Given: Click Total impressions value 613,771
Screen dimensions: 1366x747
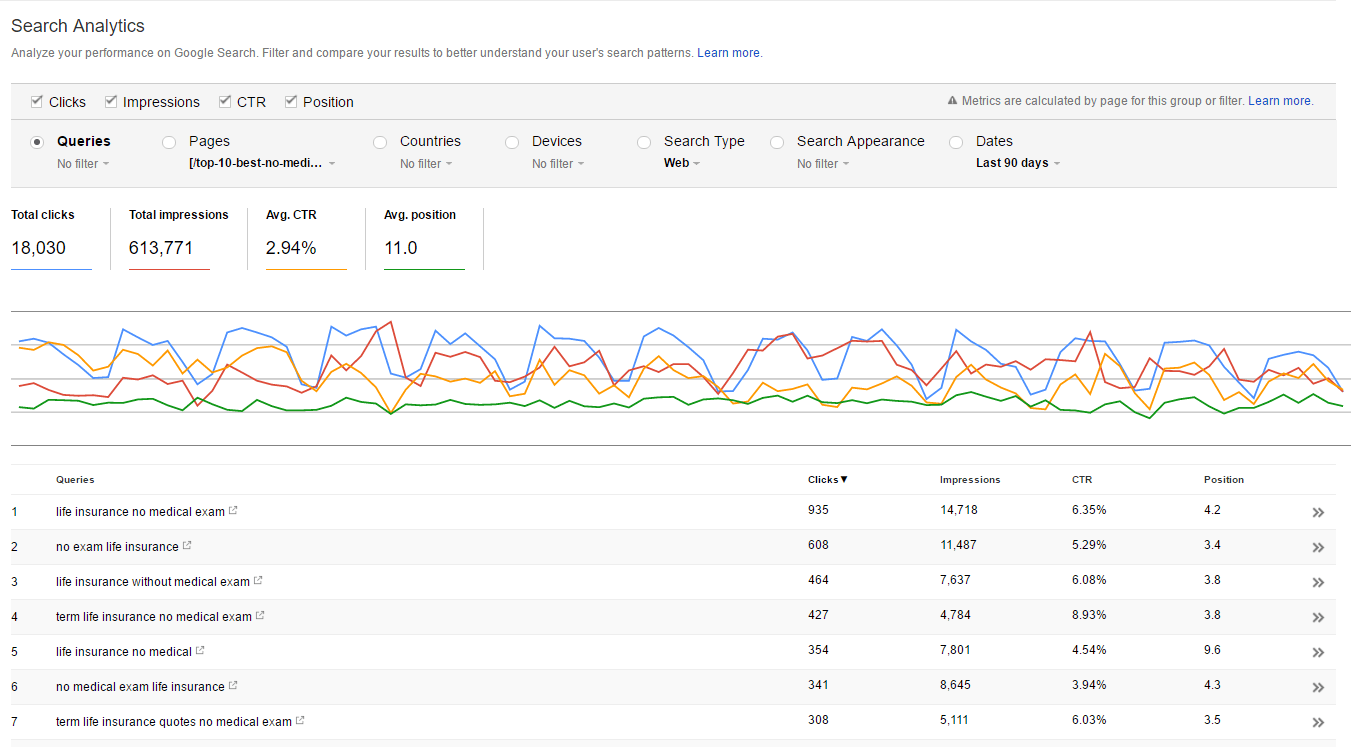Looking at the screenshot, I should click(x=161, y=248).
